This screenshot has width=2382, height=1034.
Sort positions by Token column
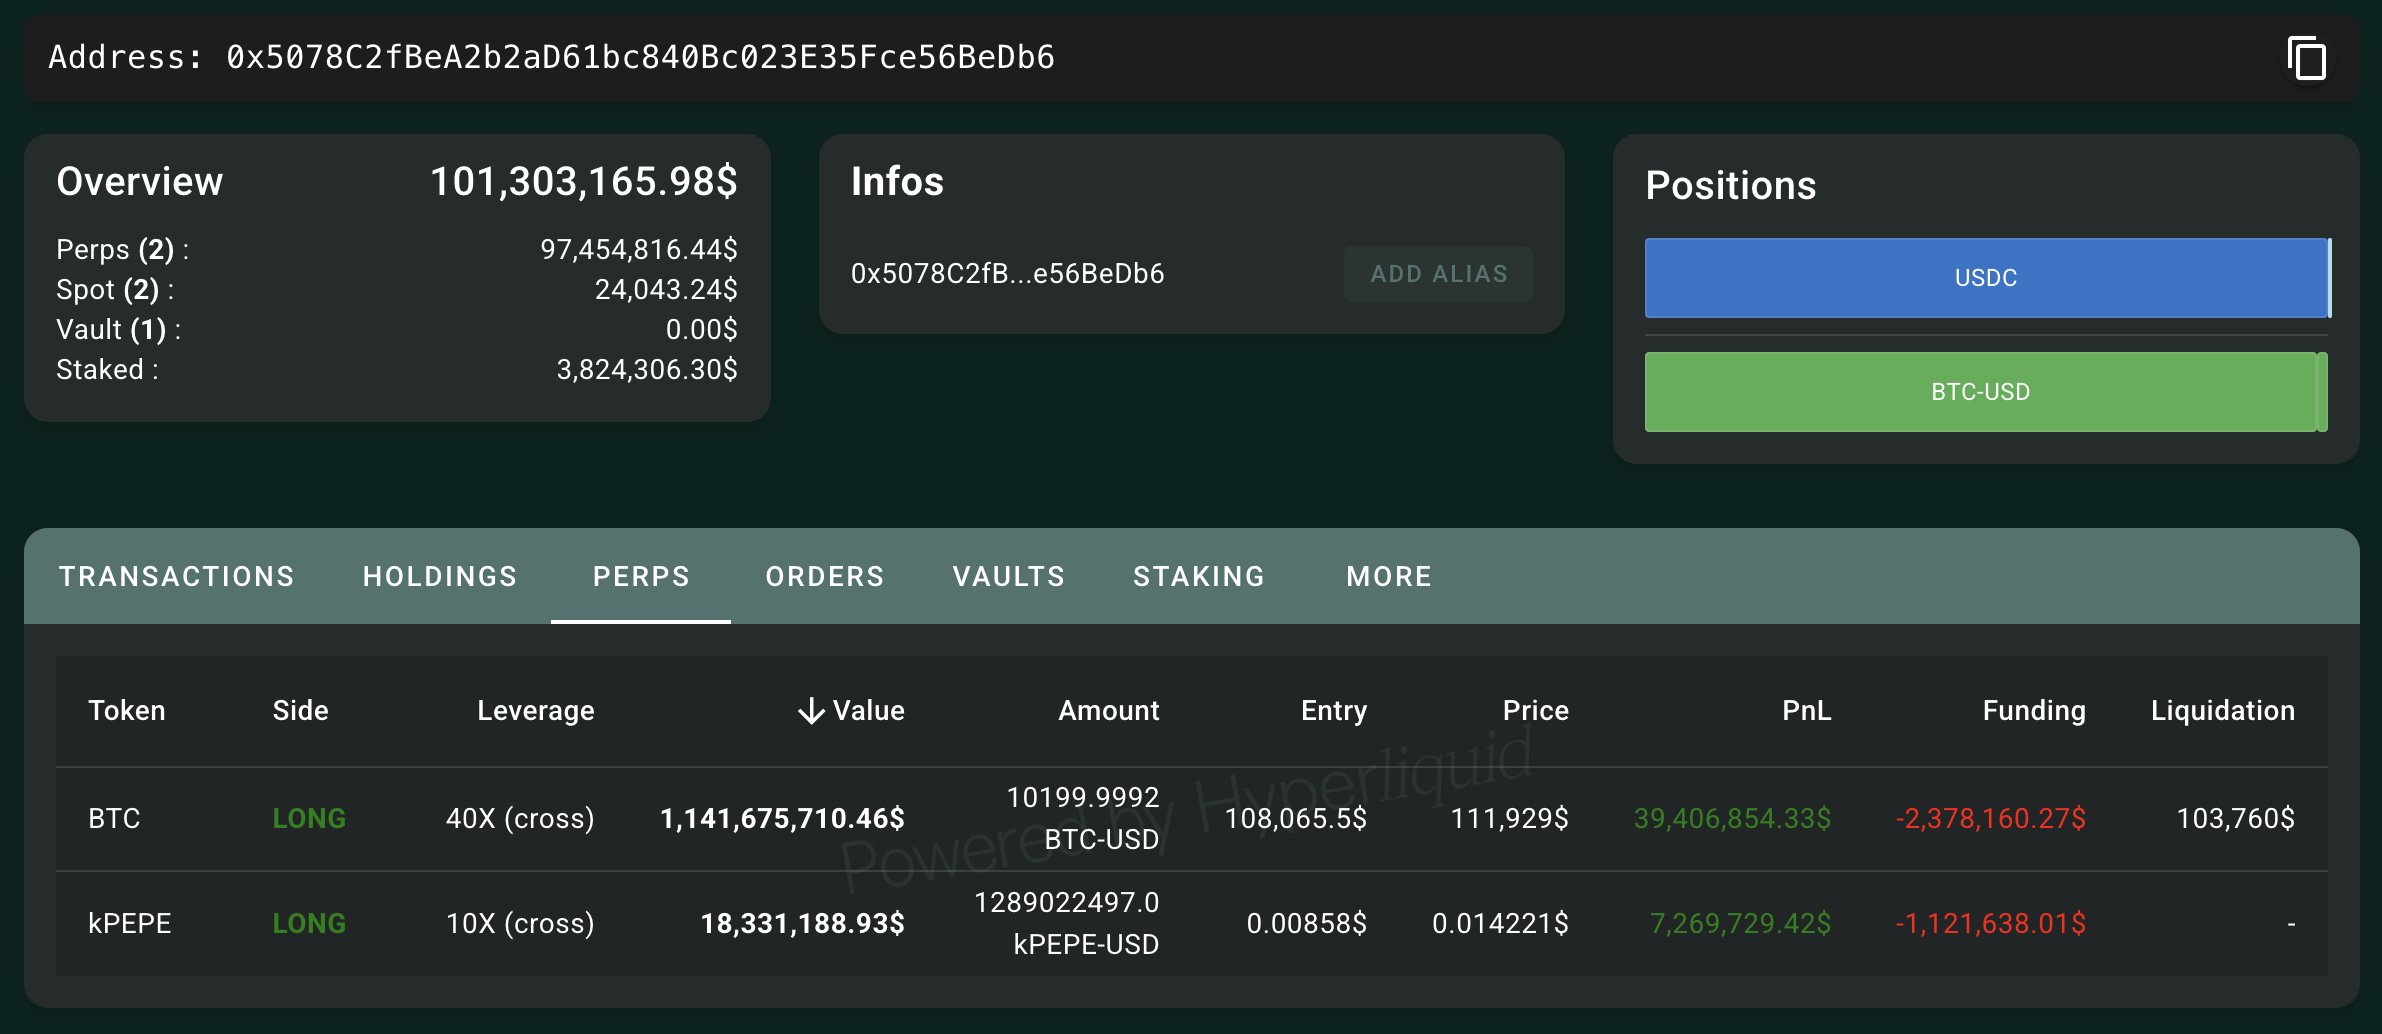tap(127, 710)
